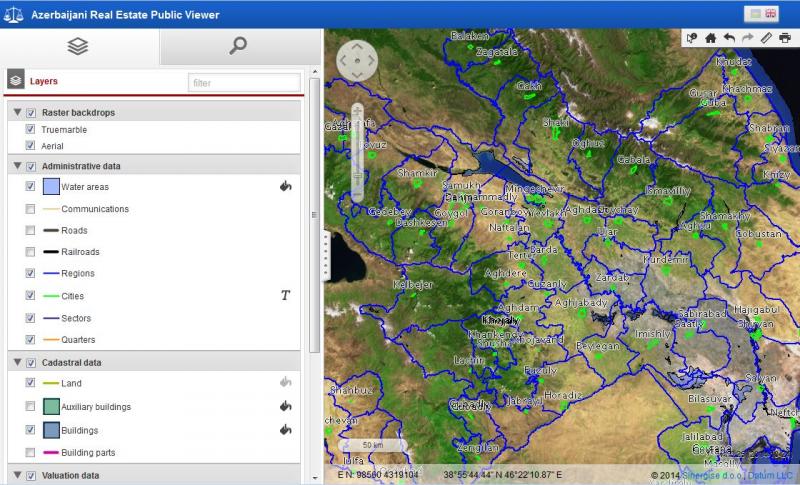The image size is (800, 485).
Task: Turn on Auxiliary buildings layer
Action: pos(30,407)
